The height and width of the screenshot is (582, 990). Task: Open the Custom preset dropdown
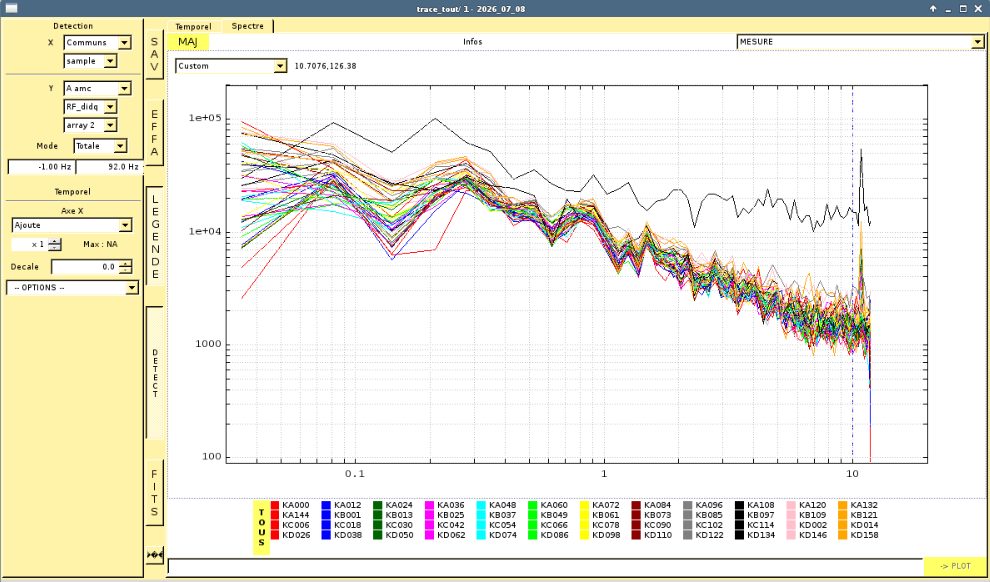point(231,66)
